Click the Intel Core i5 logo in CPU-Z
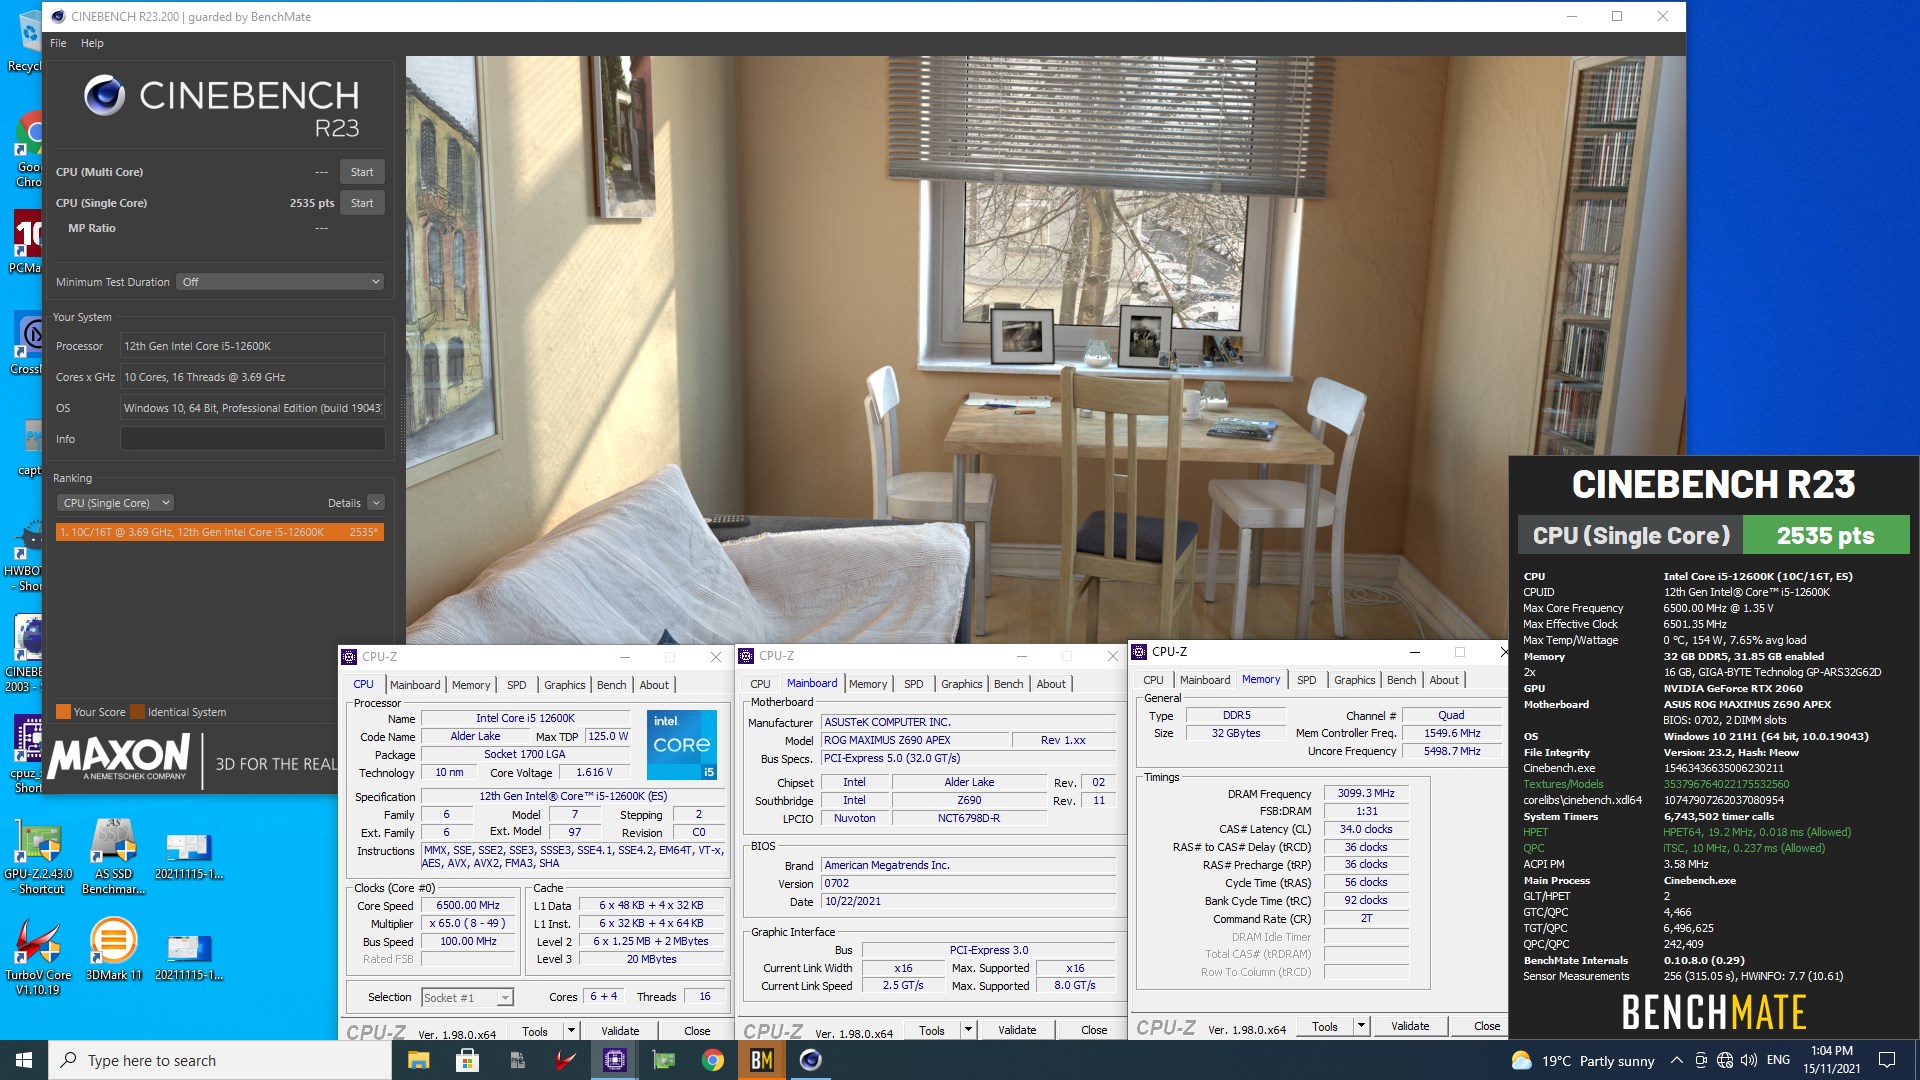 [682, 744]
